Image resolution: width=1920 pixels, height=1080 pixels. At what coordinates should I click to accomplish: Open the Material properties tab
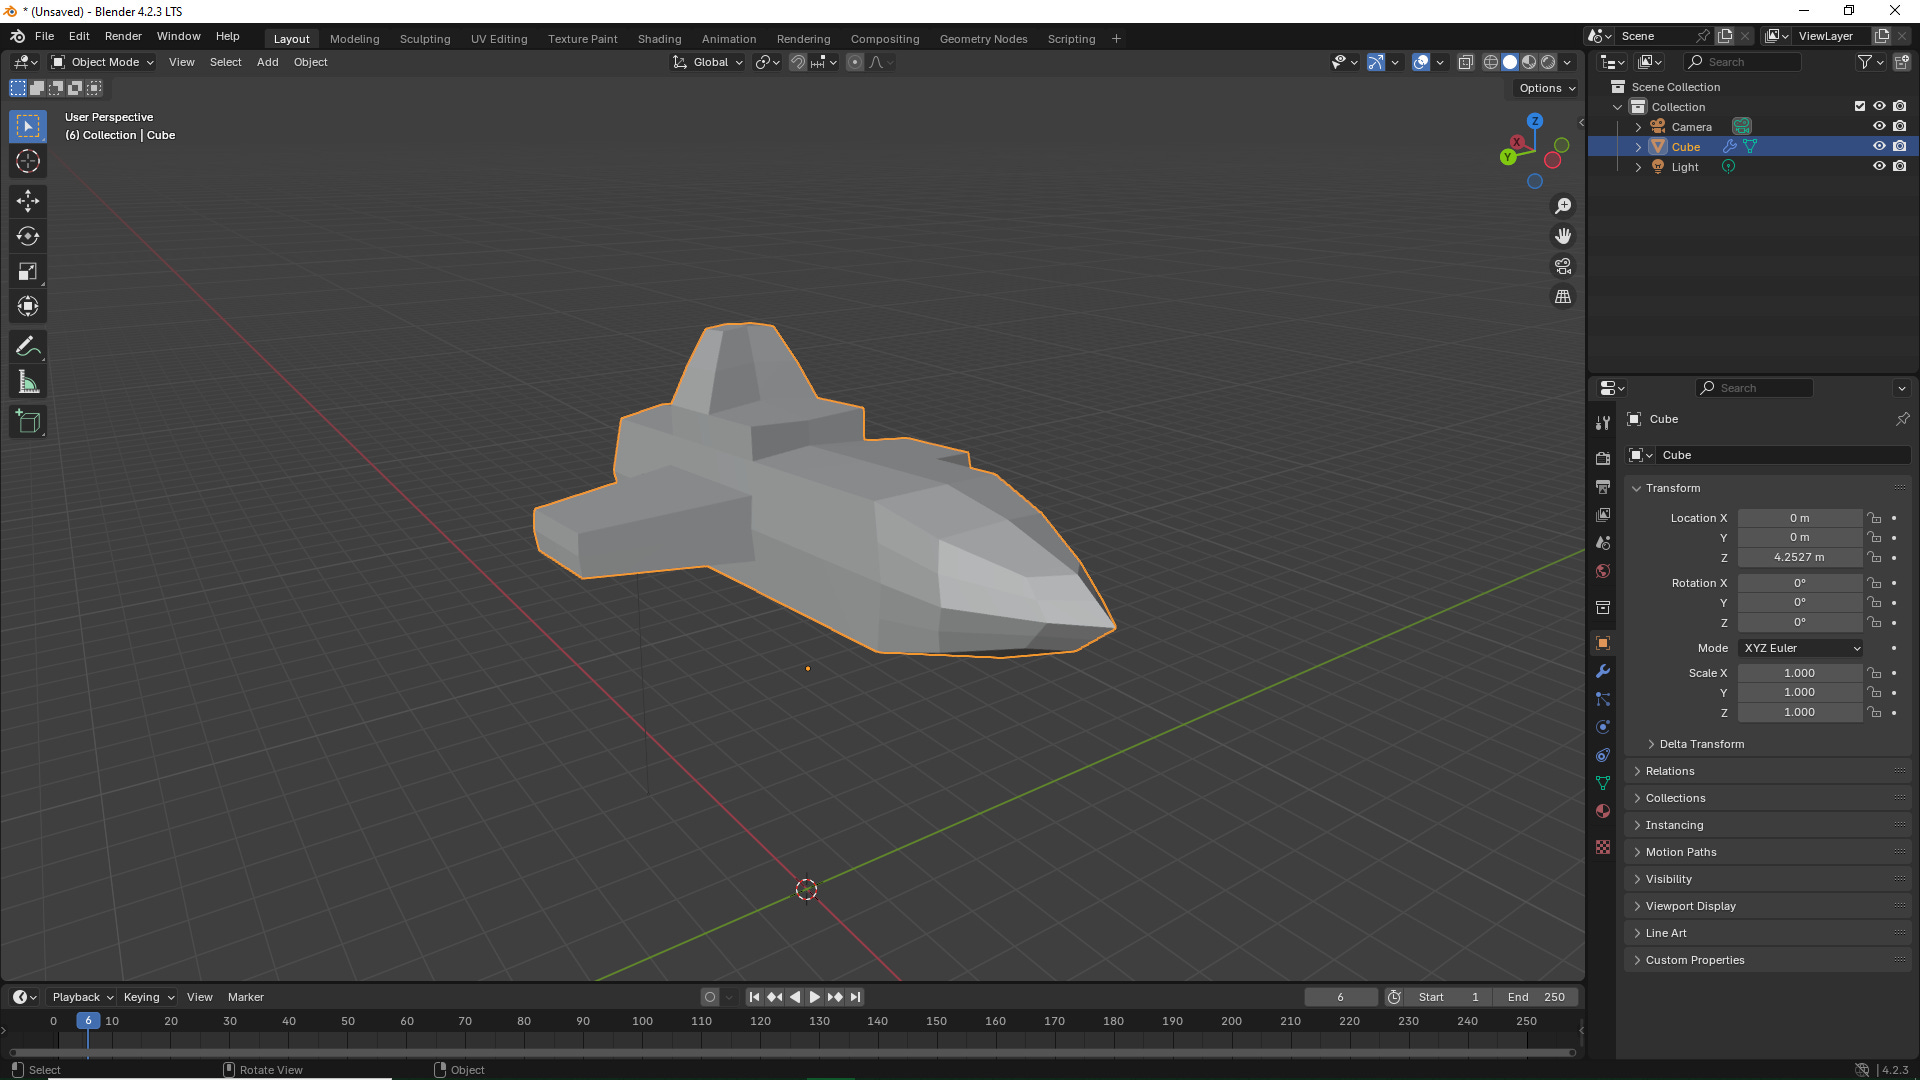click(1603, 811)
